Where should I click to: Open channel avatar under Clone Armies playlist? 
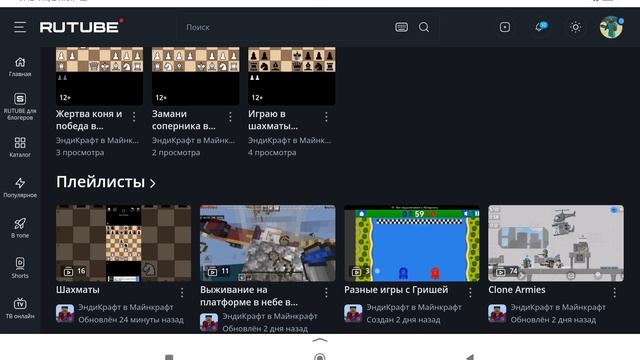[497, 313]
